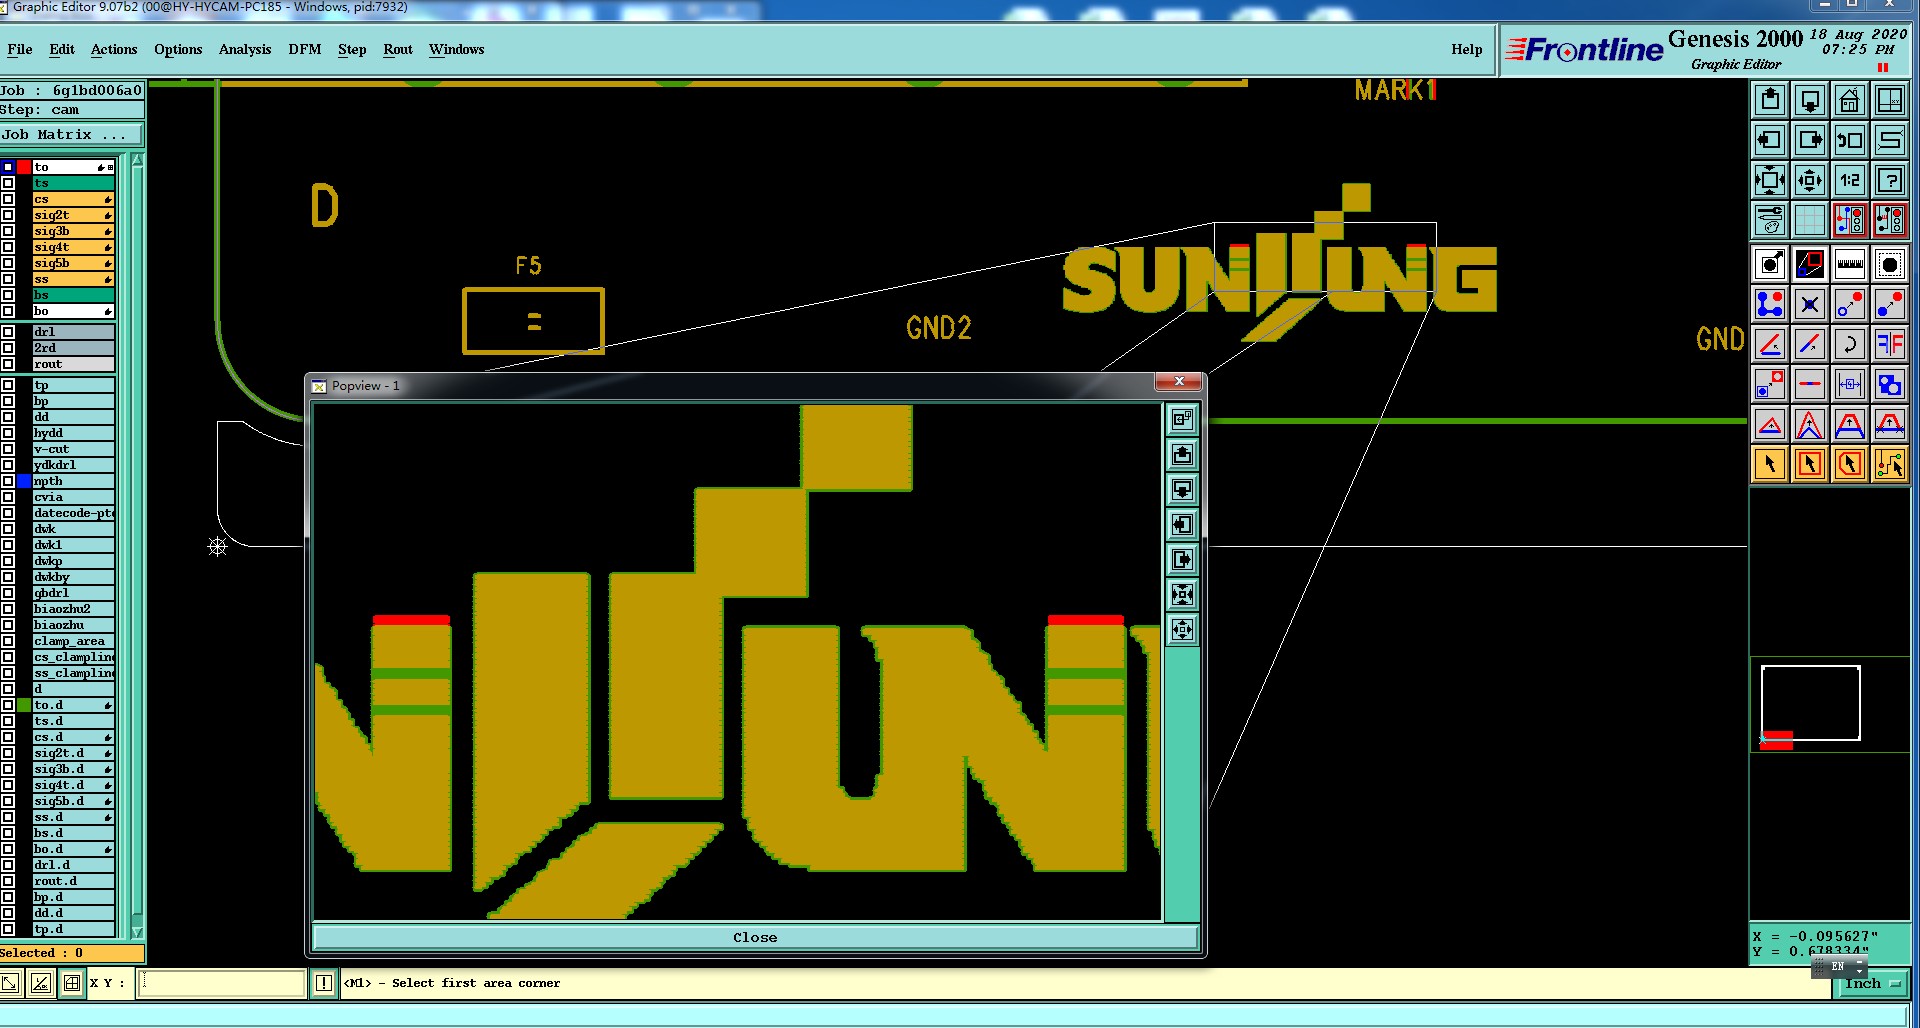Toggle checkbox for layer cs

tap(8, 199)
